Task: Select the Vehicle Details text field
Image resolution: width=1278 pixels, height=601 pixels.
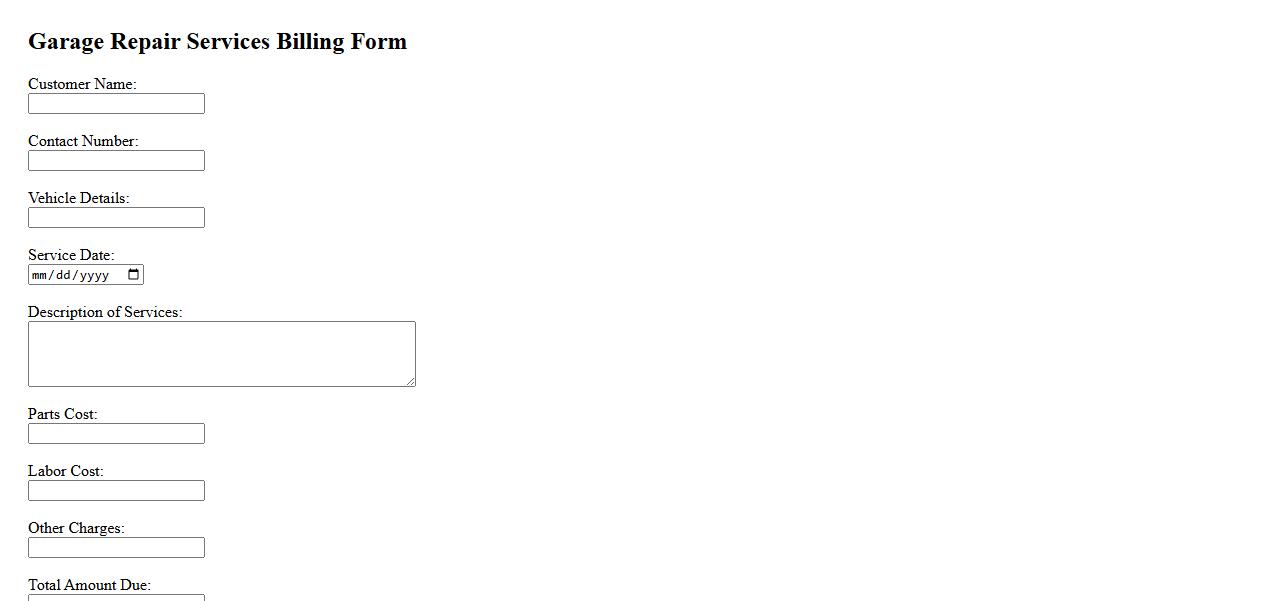Action: tap(116, 218)
